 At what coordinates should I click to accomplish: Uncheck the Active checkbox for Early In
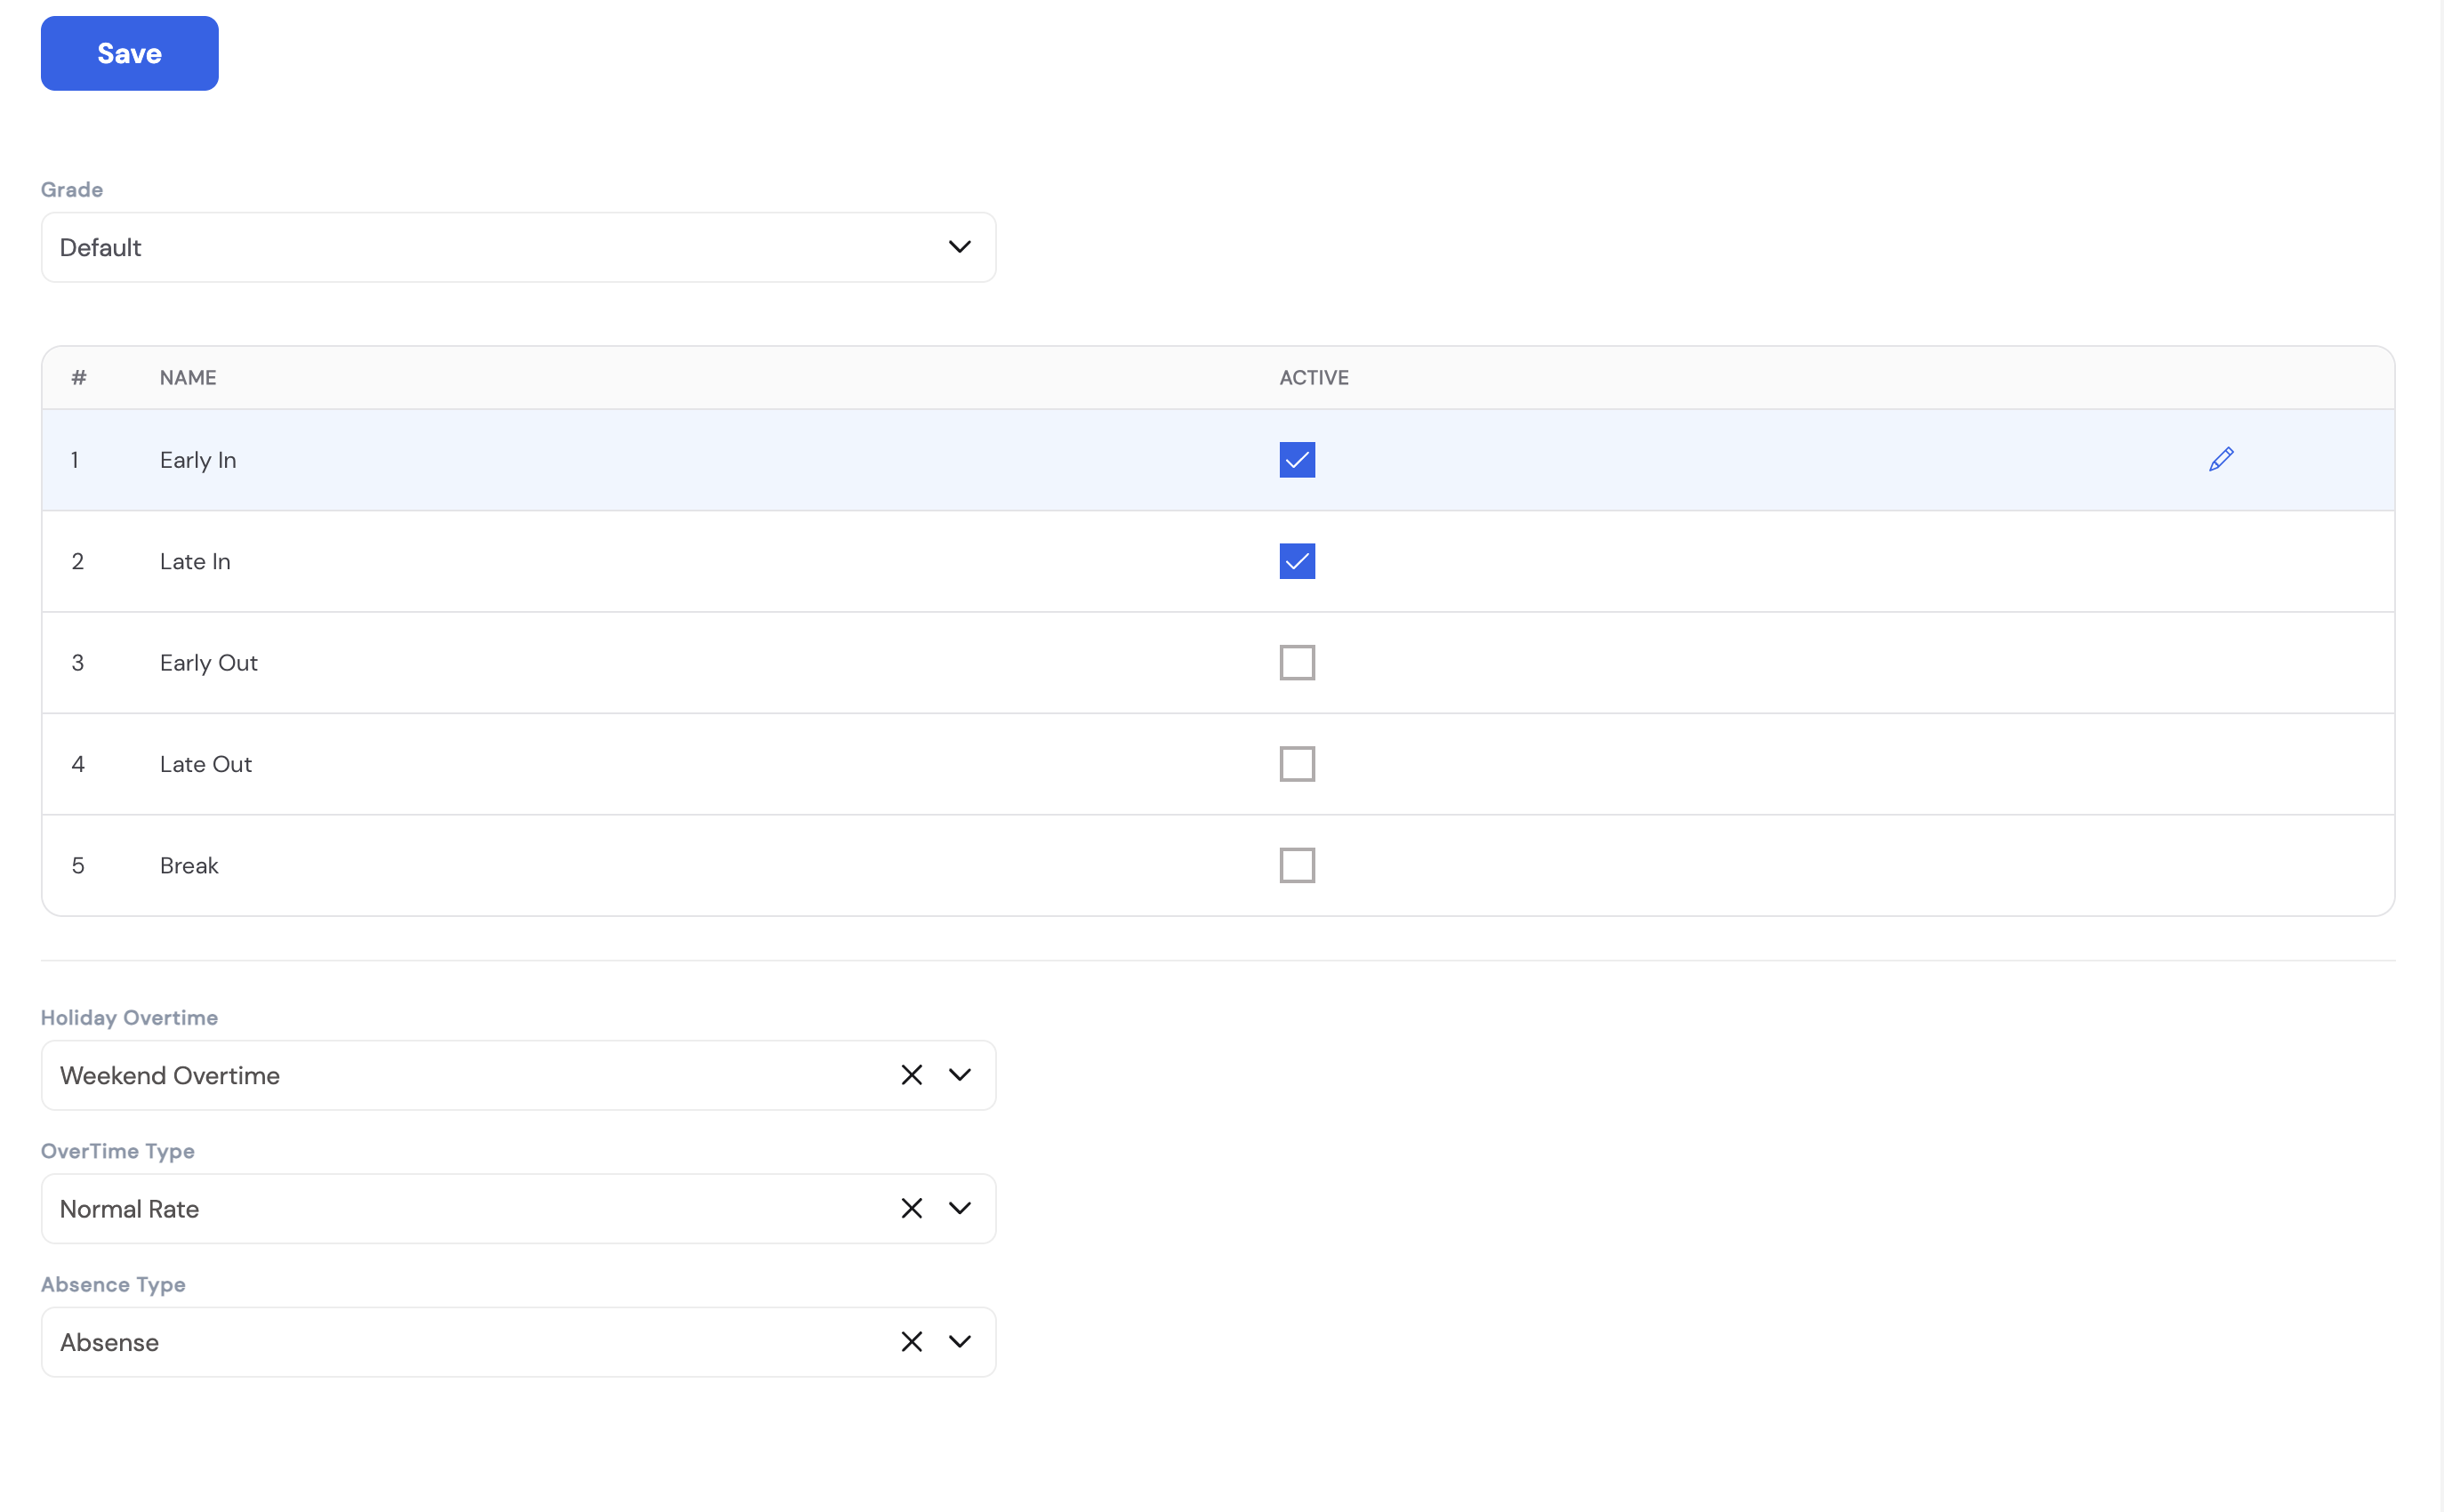(x=1297, y=460)
